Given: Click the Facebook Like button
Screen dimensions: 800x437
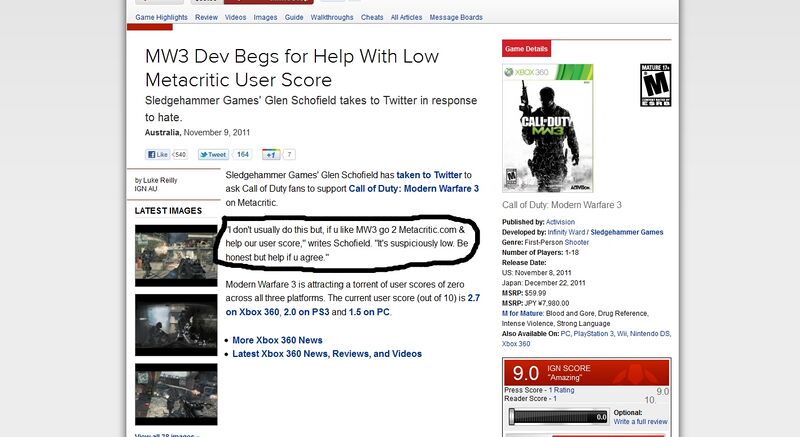Looking at the screenshot, I should pyautogui.click(x=158, y=155).
